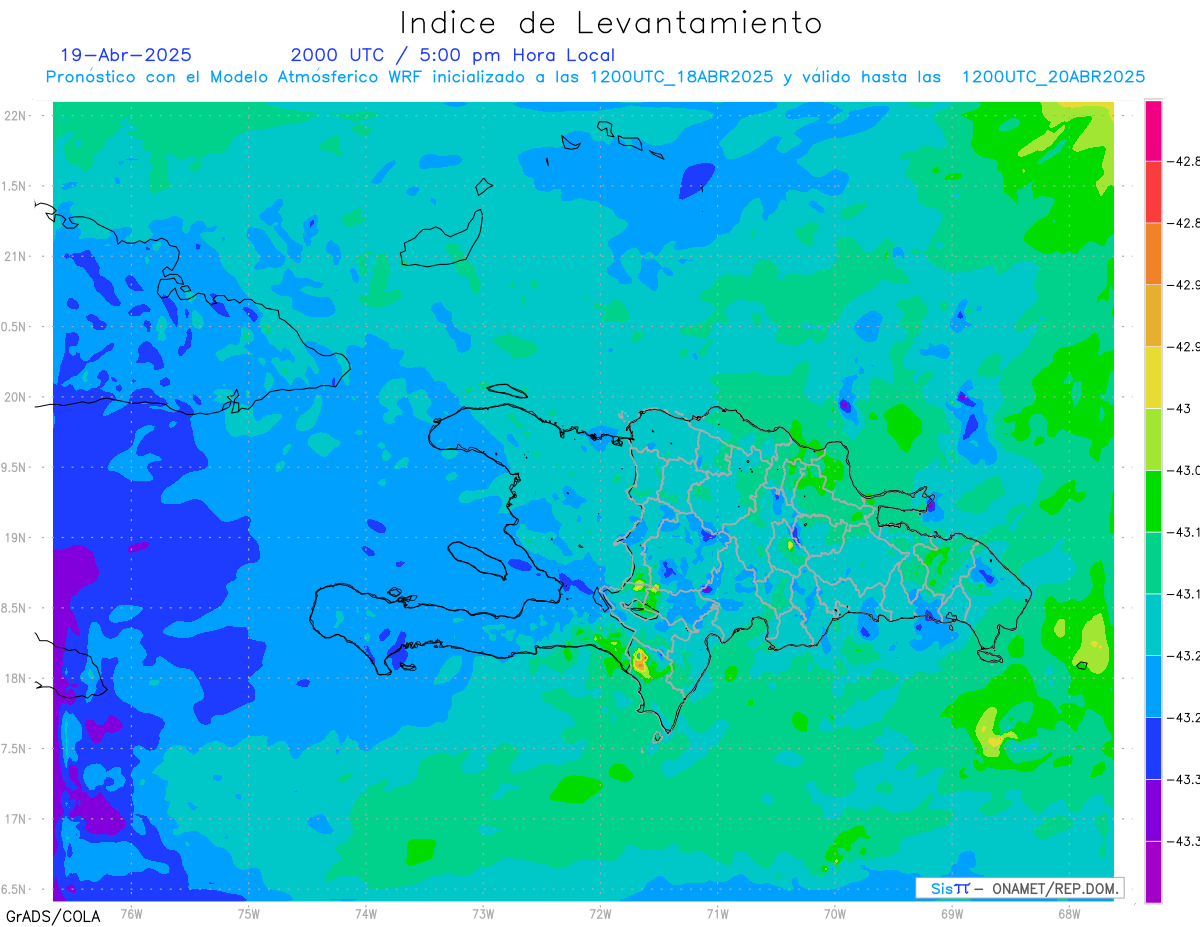
Task: Click the '74W' longitude label
Action: pyautogui.click(x=366, y=914)
